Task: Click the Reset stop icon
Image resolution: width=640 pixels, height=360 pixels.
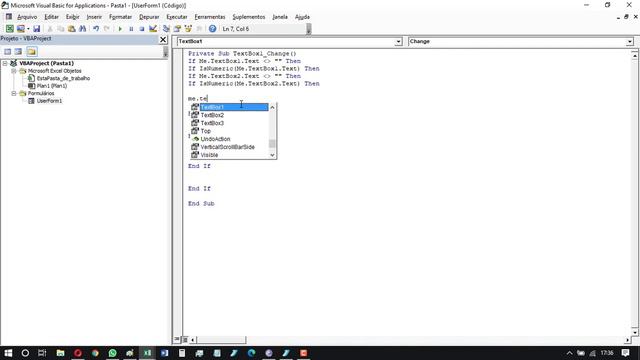Action: pos(142,29)
